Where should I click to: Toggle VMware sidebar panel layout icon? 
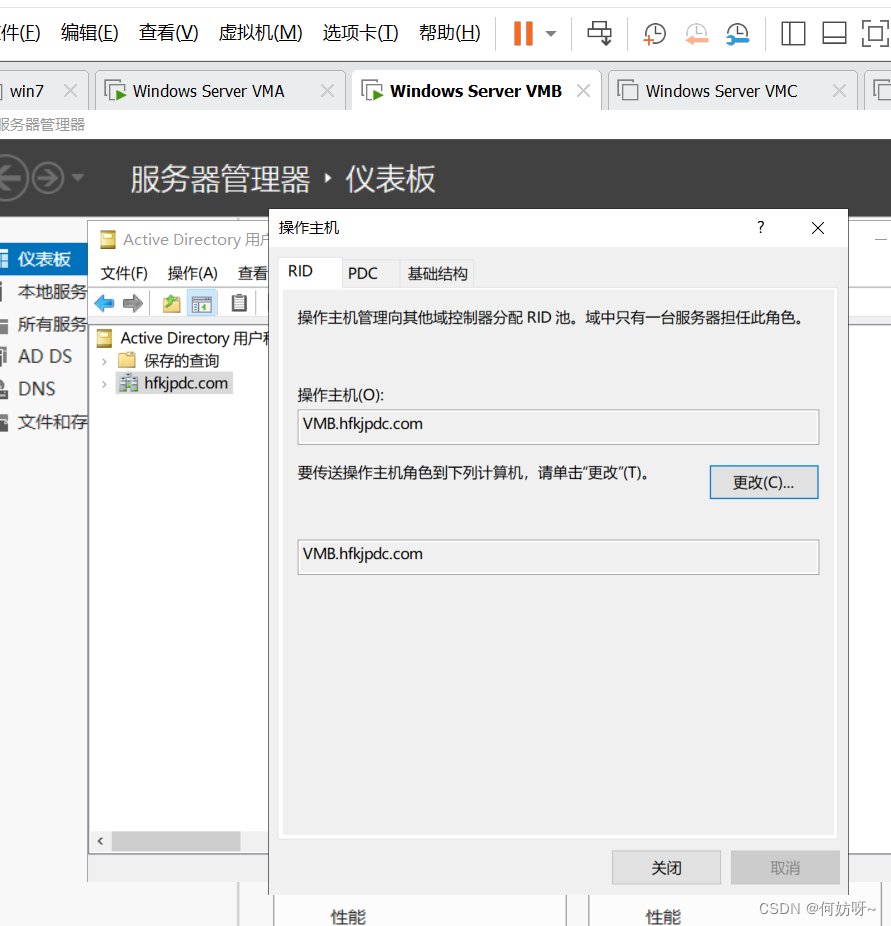[x=793, y=33]
